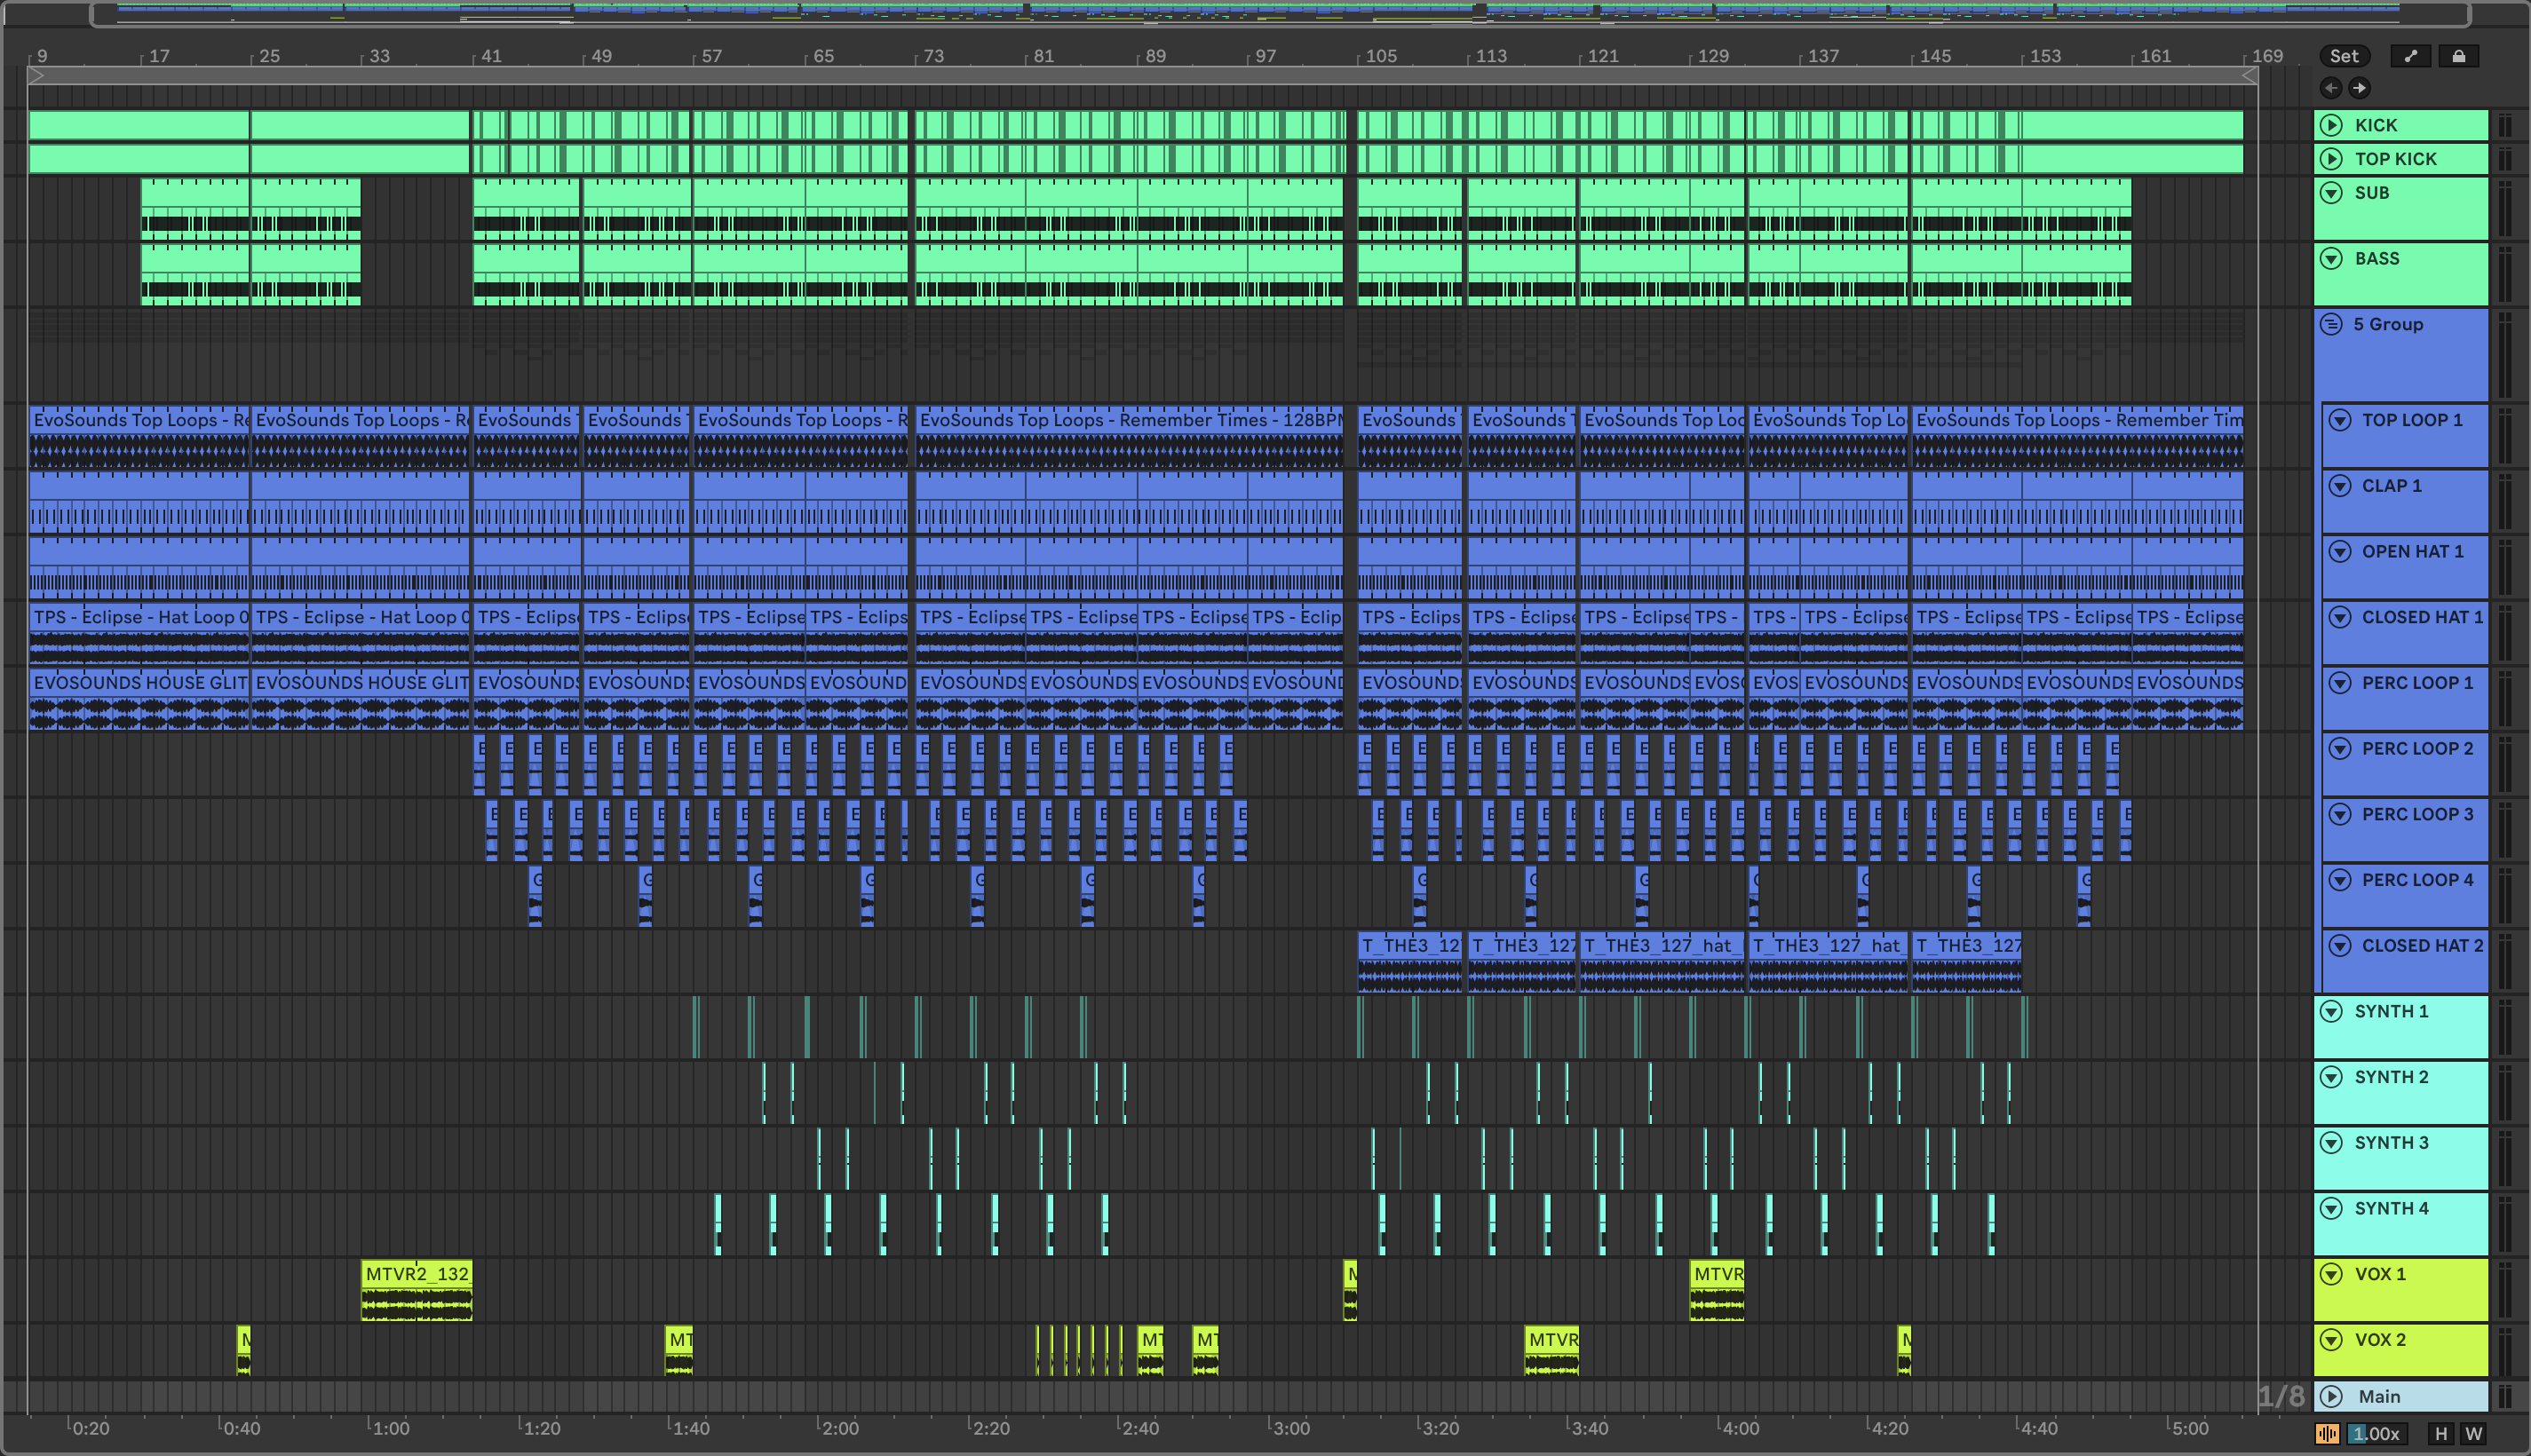Collapse the SUB track

(x=2331, y=193)
